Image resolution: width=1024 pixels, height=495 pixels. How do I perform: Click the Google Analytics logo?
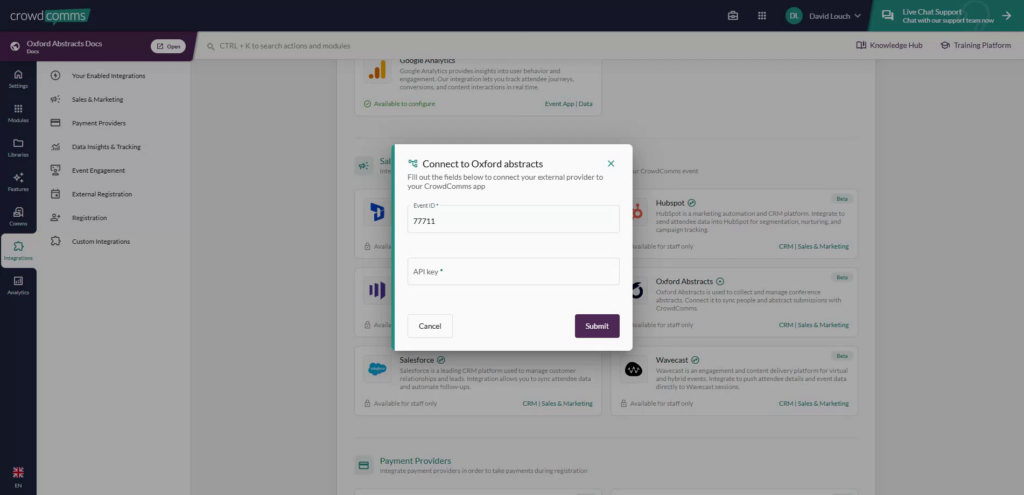pyautogui.click(x=377, y=70)
